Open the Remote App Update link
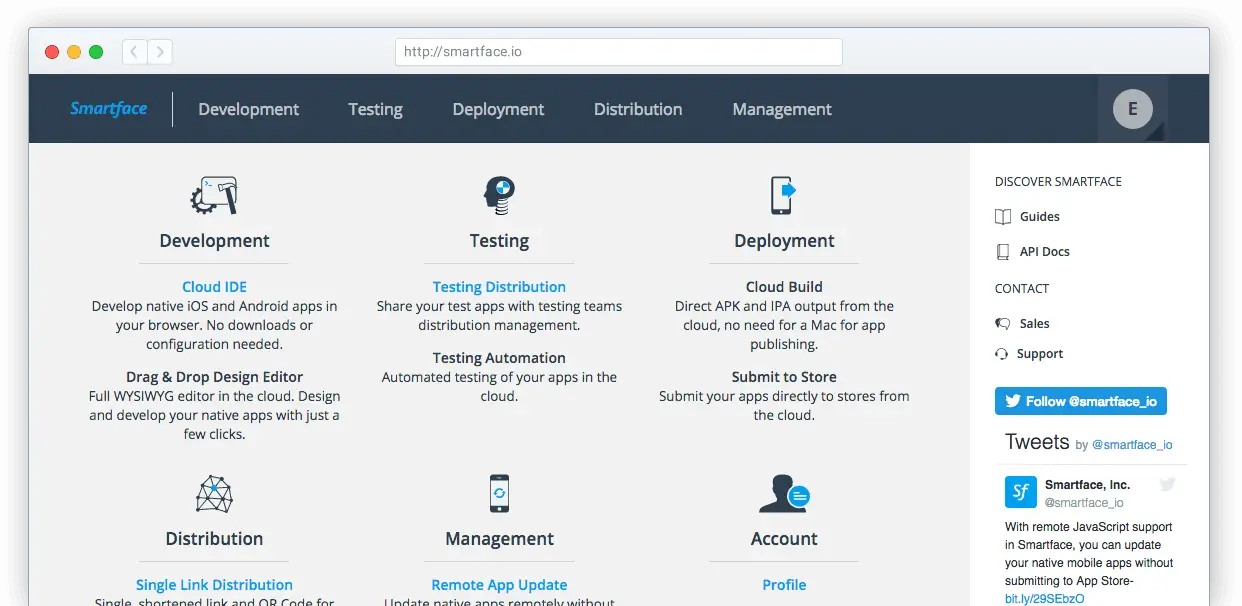The image size is (1242, 606). [x=499, y=585]
